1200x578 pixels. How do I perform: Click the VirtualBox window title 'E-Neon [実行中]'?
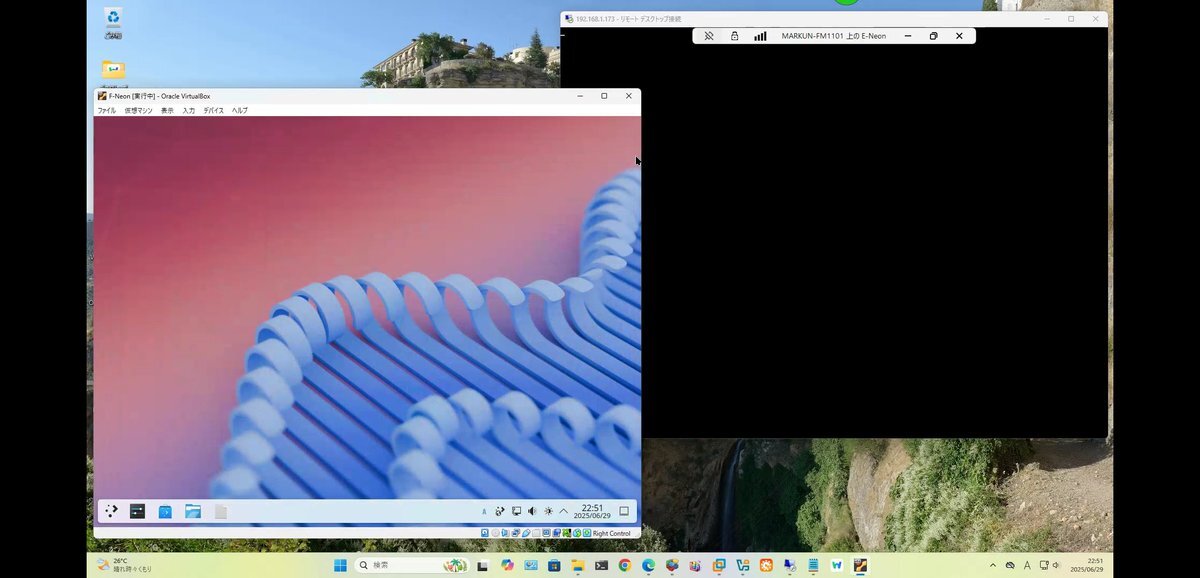(x=160, y=96)
